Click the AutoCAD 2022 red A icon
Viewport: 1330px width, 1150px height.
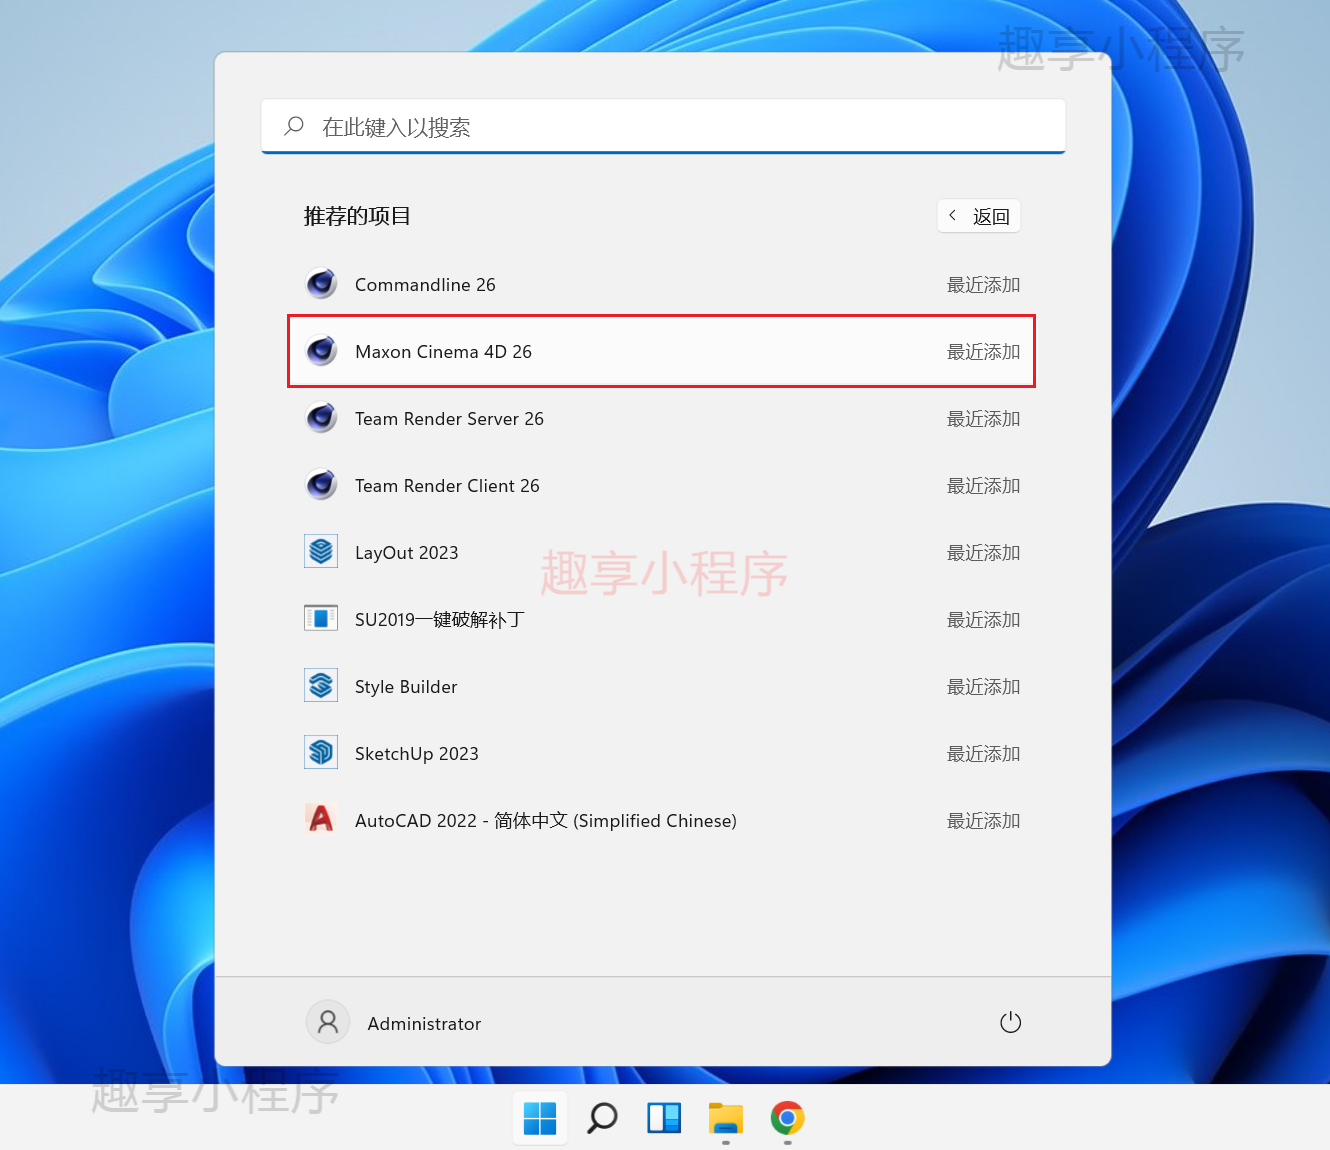pyautogui.click(x=321, y=819)
